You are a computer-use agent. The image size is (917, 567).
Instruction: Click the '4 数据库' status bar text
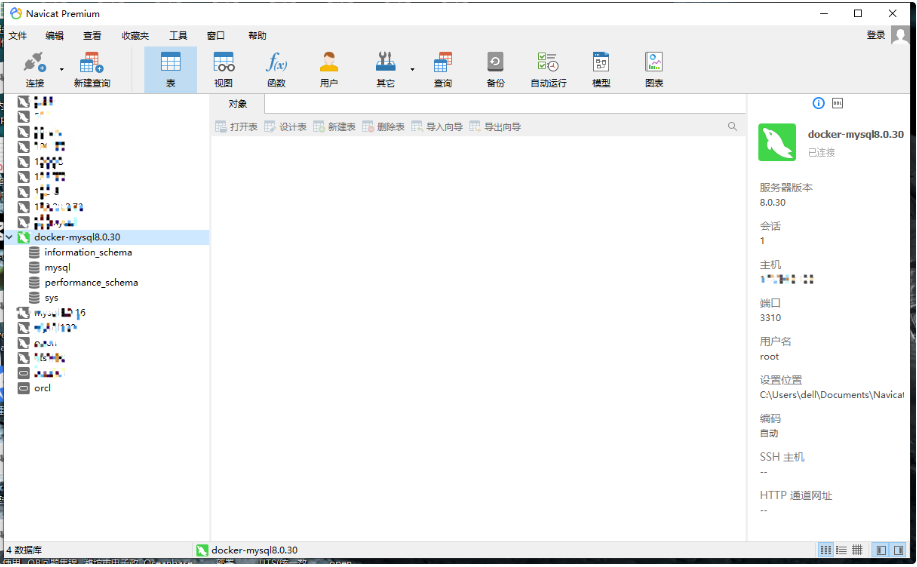click(x=24, y=550)
